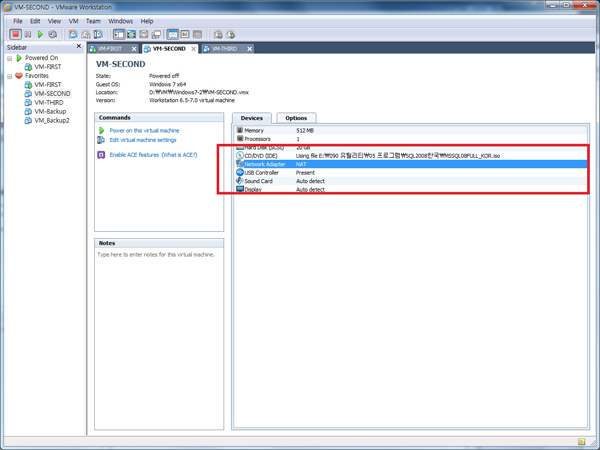
Task: Close the VM-FIRST tab
Action: pyautogui.click(x=134, y=49)
